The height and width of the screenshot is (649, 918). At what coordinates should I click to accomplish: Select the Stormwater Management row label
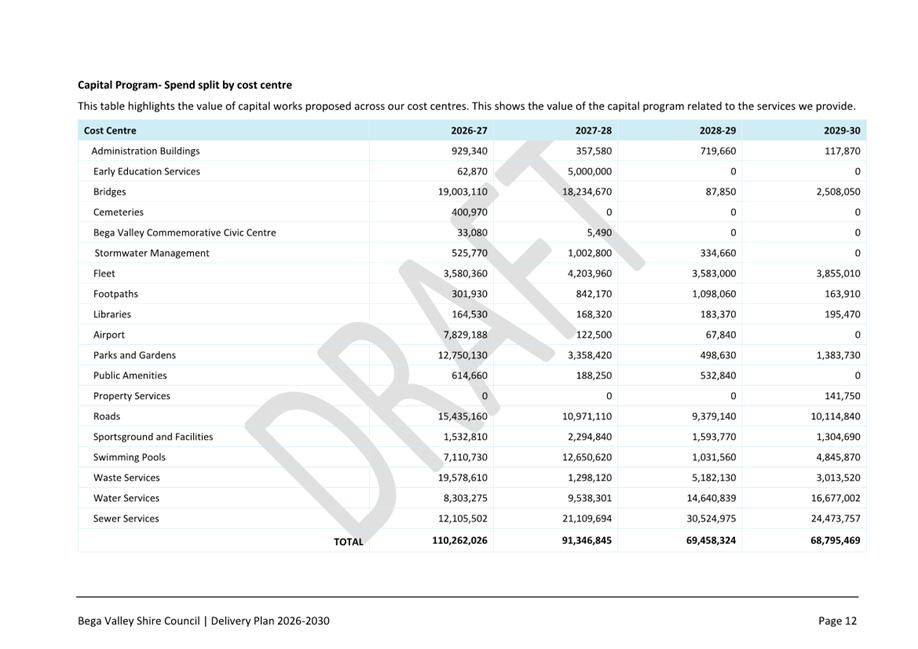(x=152, y=253)
